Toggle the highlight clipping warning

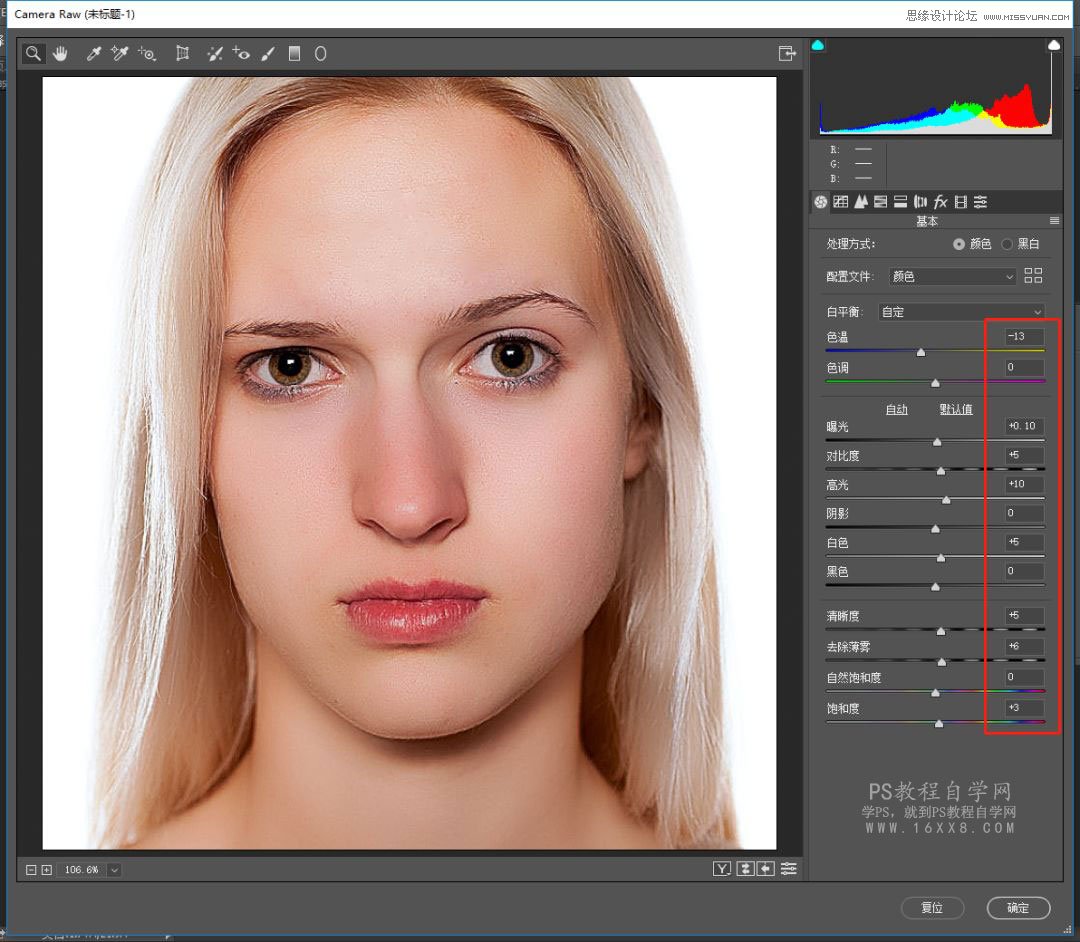tap(1053, 45)
